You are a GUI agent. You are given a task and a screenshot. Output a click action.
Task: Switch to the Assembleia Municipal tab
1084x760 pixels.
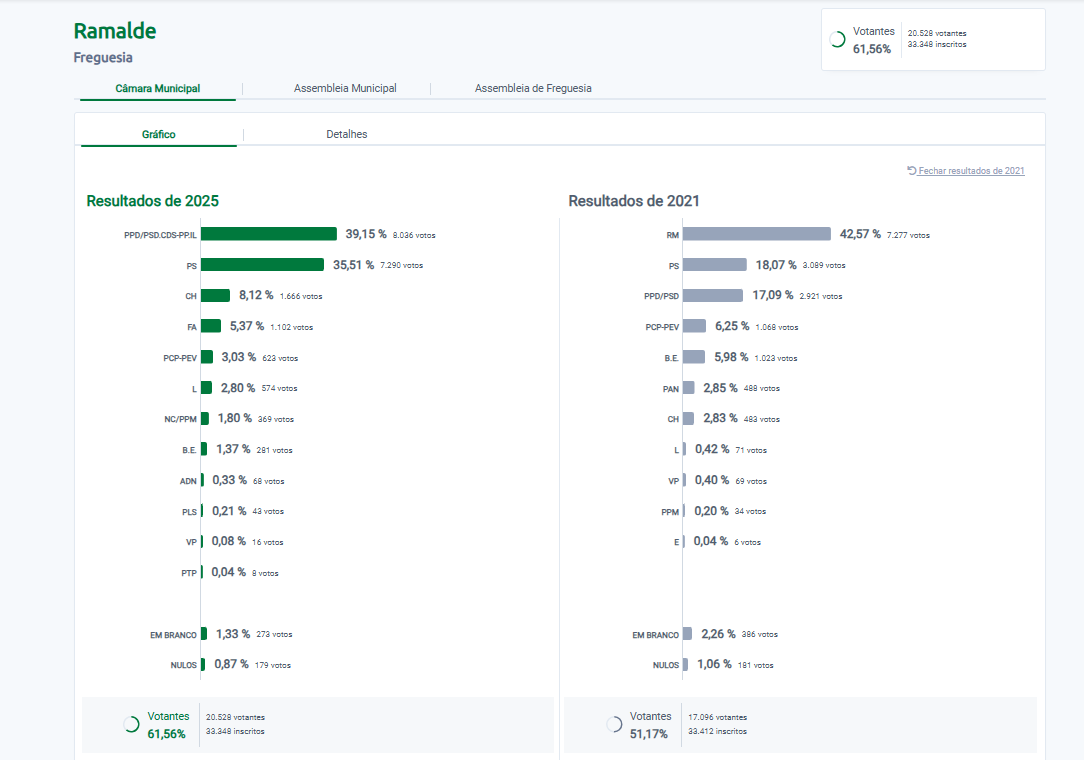345,89
